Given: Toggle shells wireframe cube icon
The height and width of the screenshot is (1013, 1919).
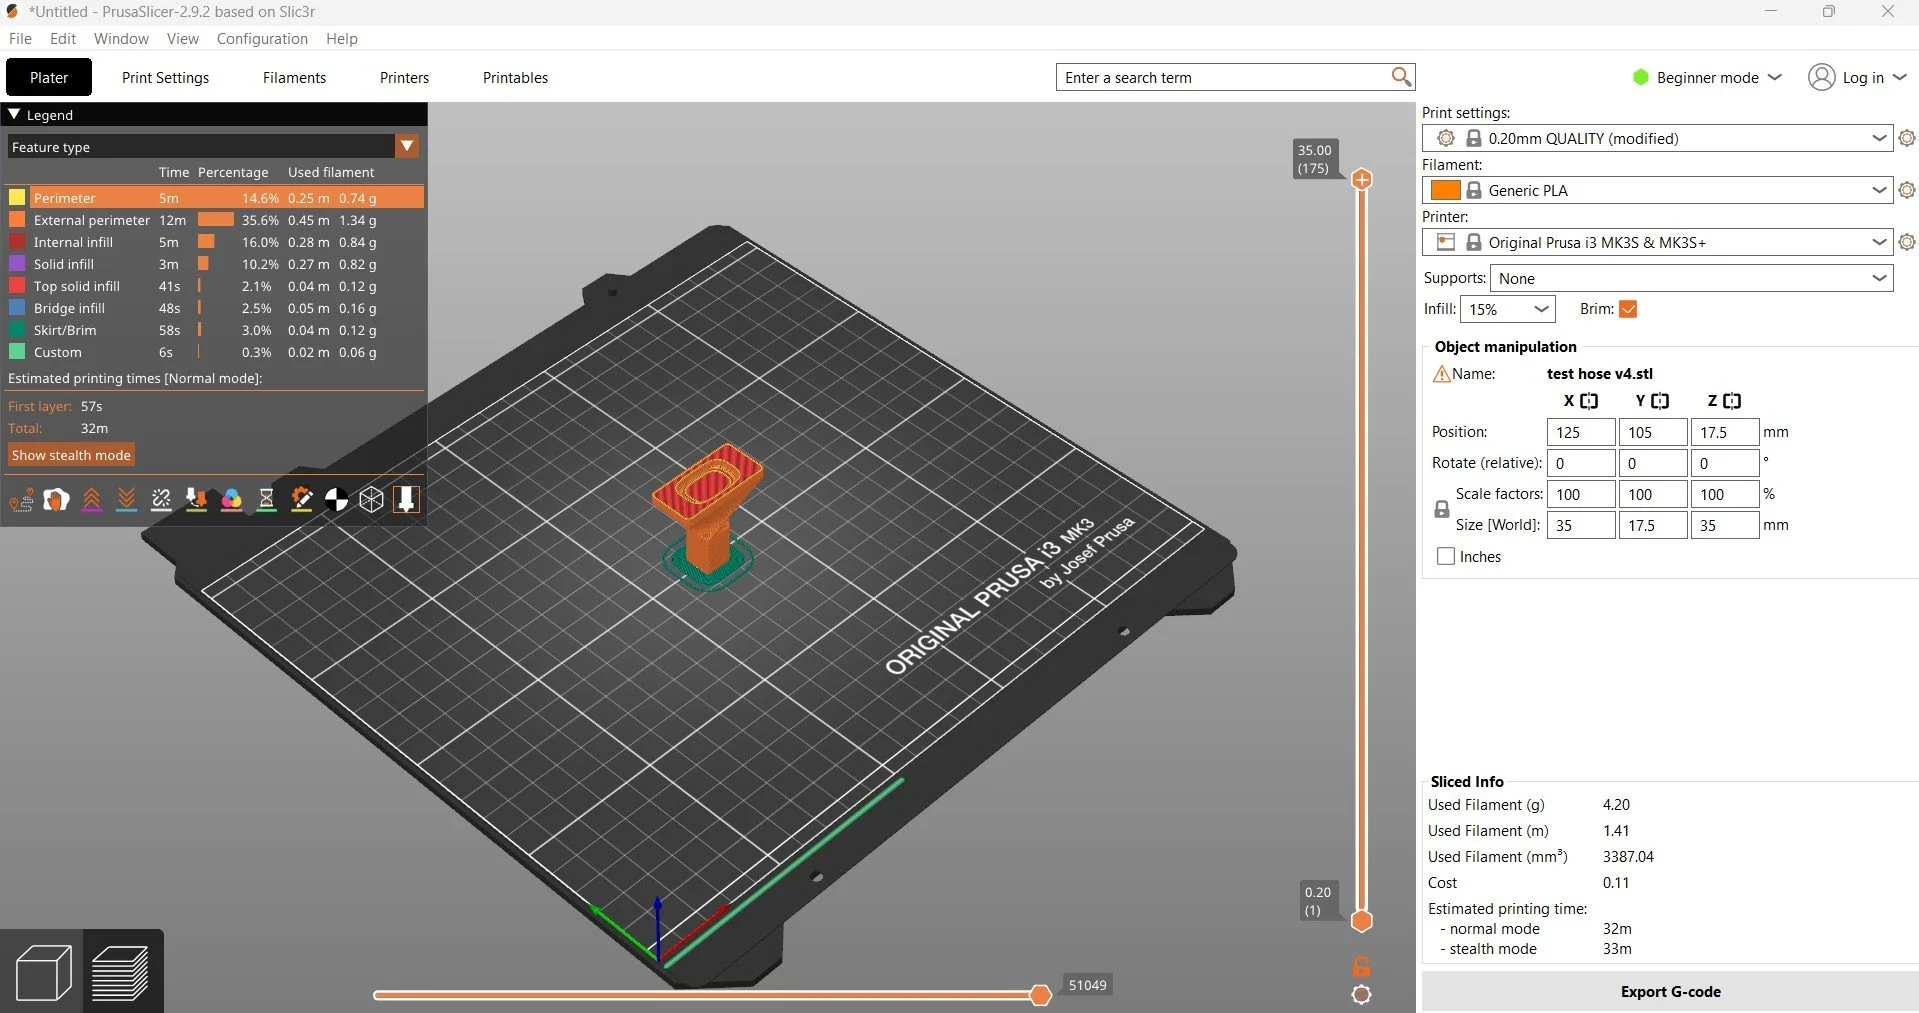Looking at the screenshot, I should (x=372, y=499).
